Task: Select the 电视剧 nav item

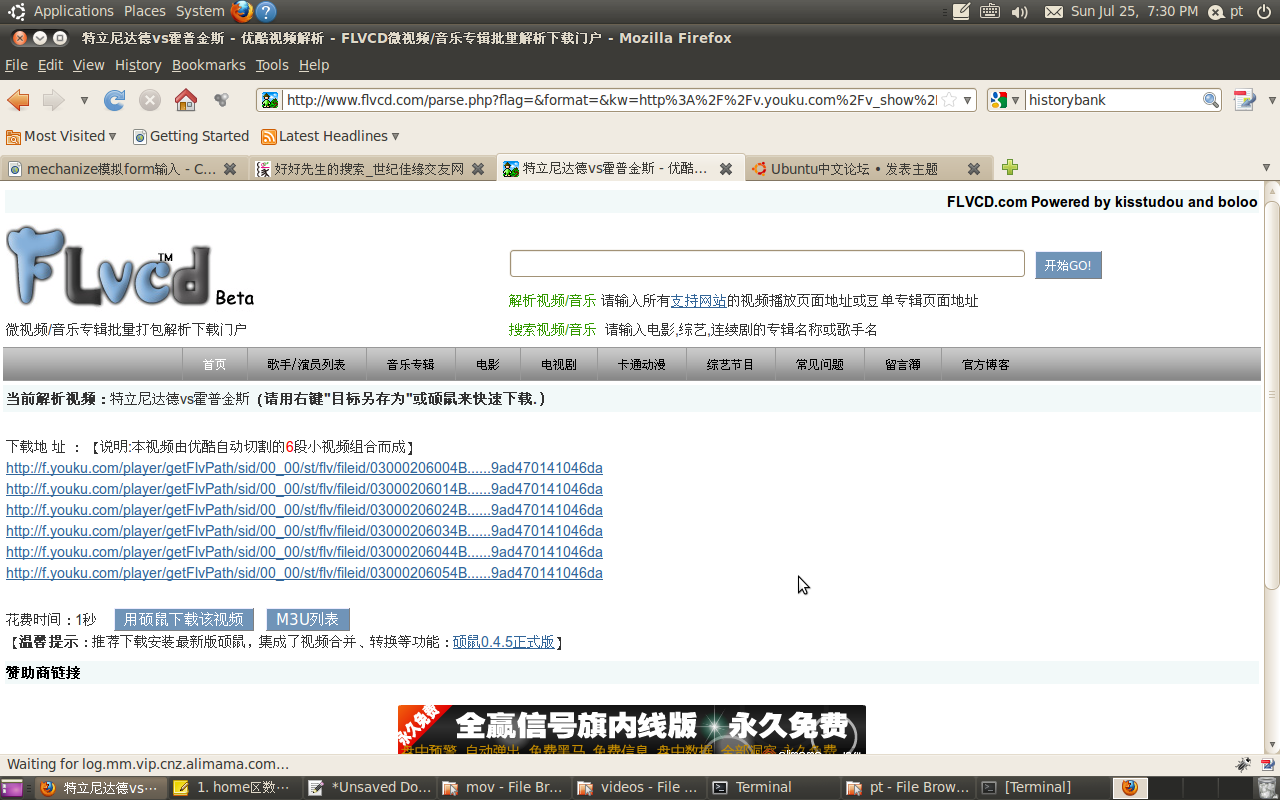Action: pyautogui.click(x=559, y=364)
